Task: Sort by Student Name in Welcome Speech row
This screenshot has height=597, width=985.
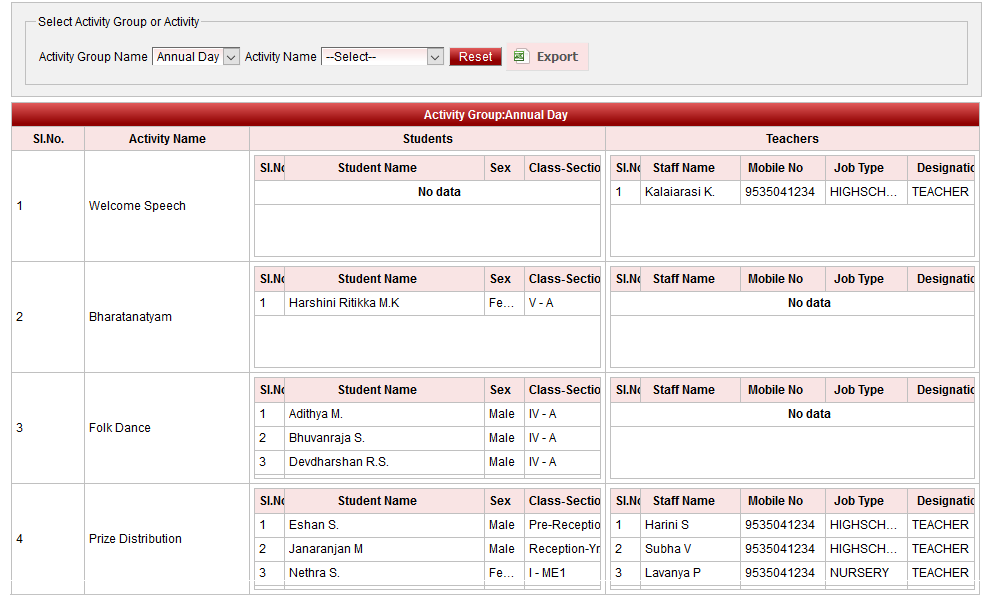Action: click(x=377, y=168)
